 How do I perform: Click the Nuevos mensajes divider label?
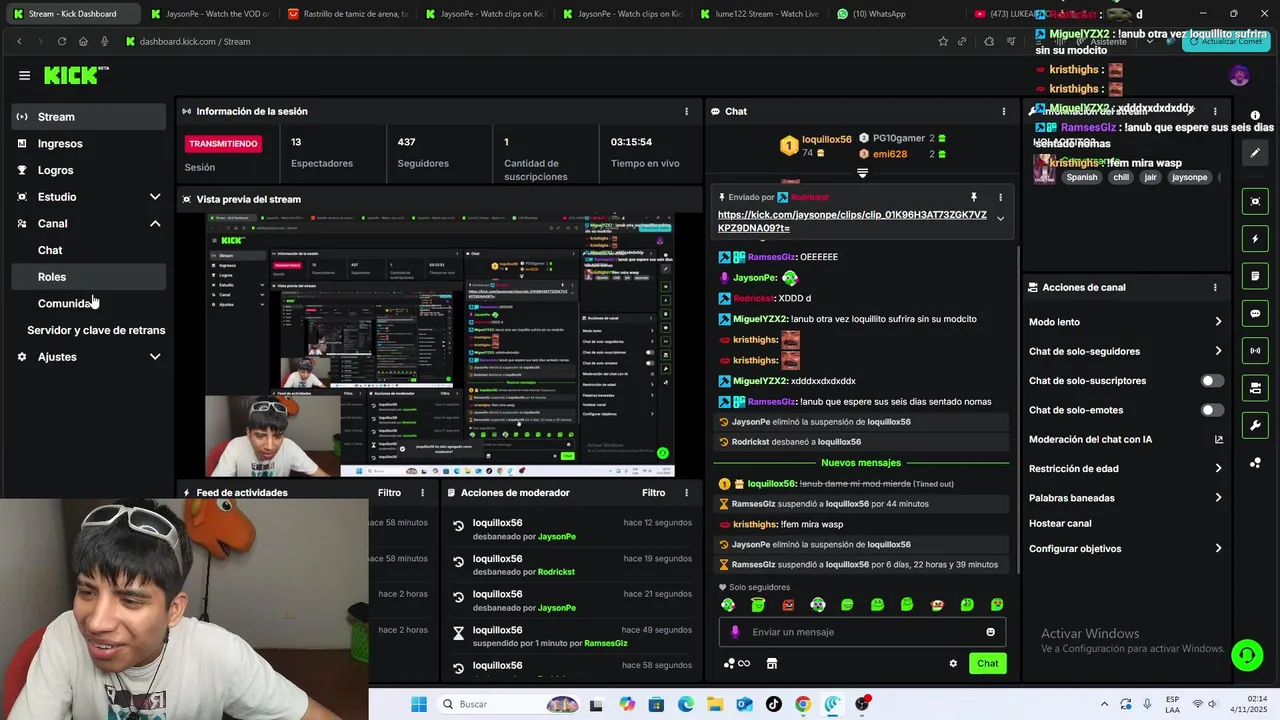tap(861, 463)
